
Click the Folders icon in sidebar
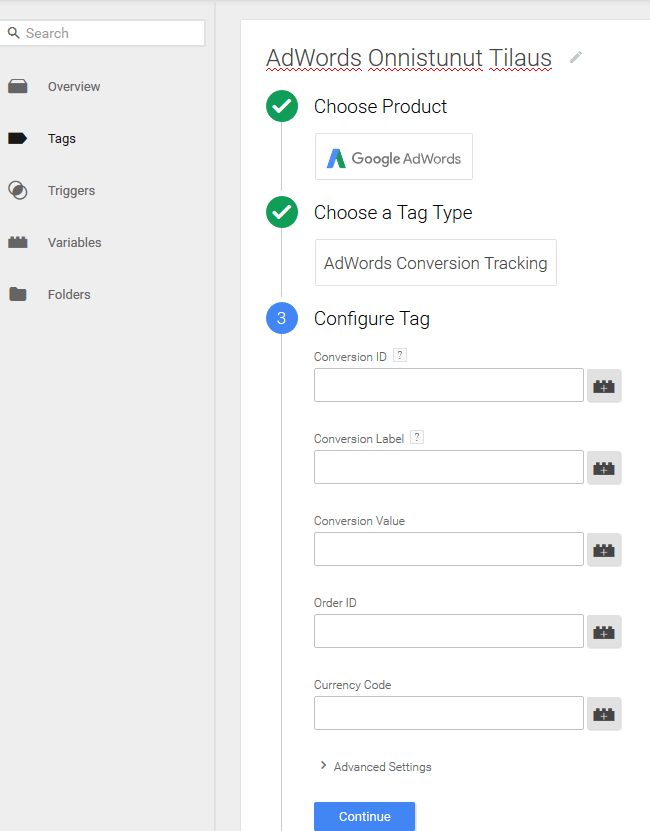[17, 294]
